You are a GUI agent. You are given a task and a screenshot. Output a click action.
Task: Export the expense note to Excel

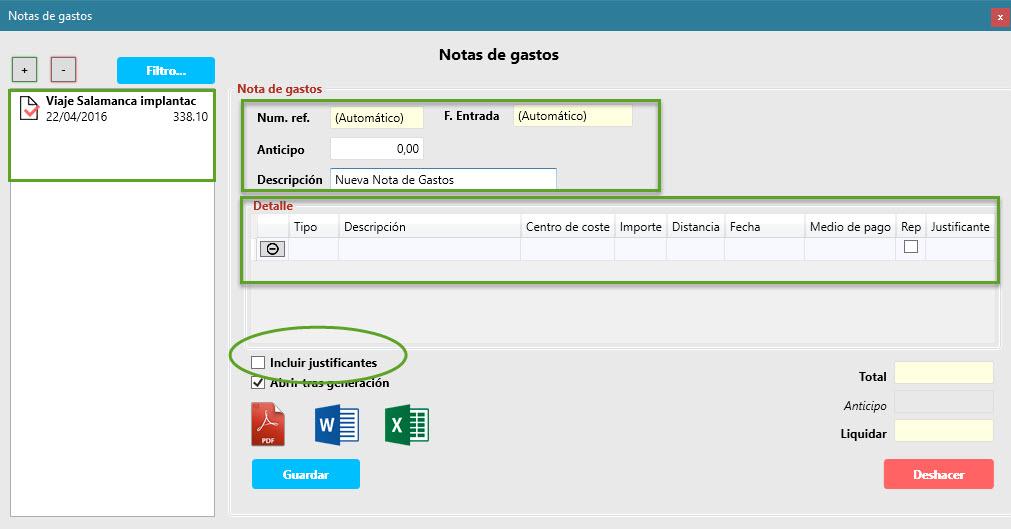coord(407,425)
